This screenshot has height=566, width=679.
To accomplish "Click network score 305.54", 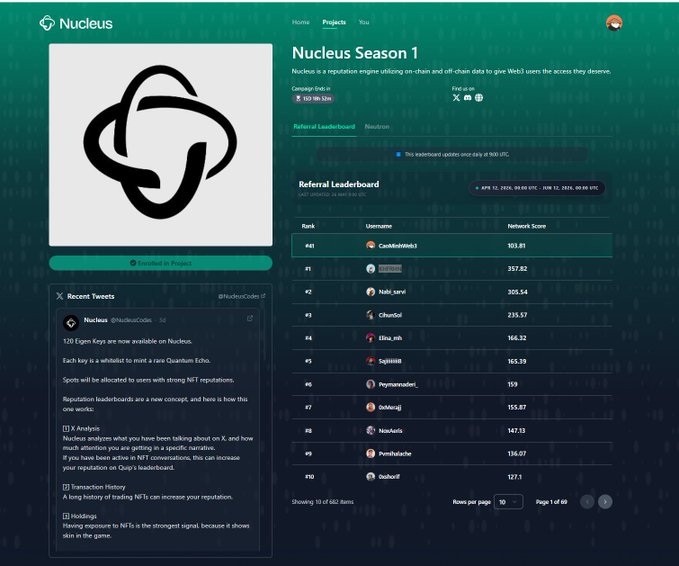I will [x=517, y=292].
